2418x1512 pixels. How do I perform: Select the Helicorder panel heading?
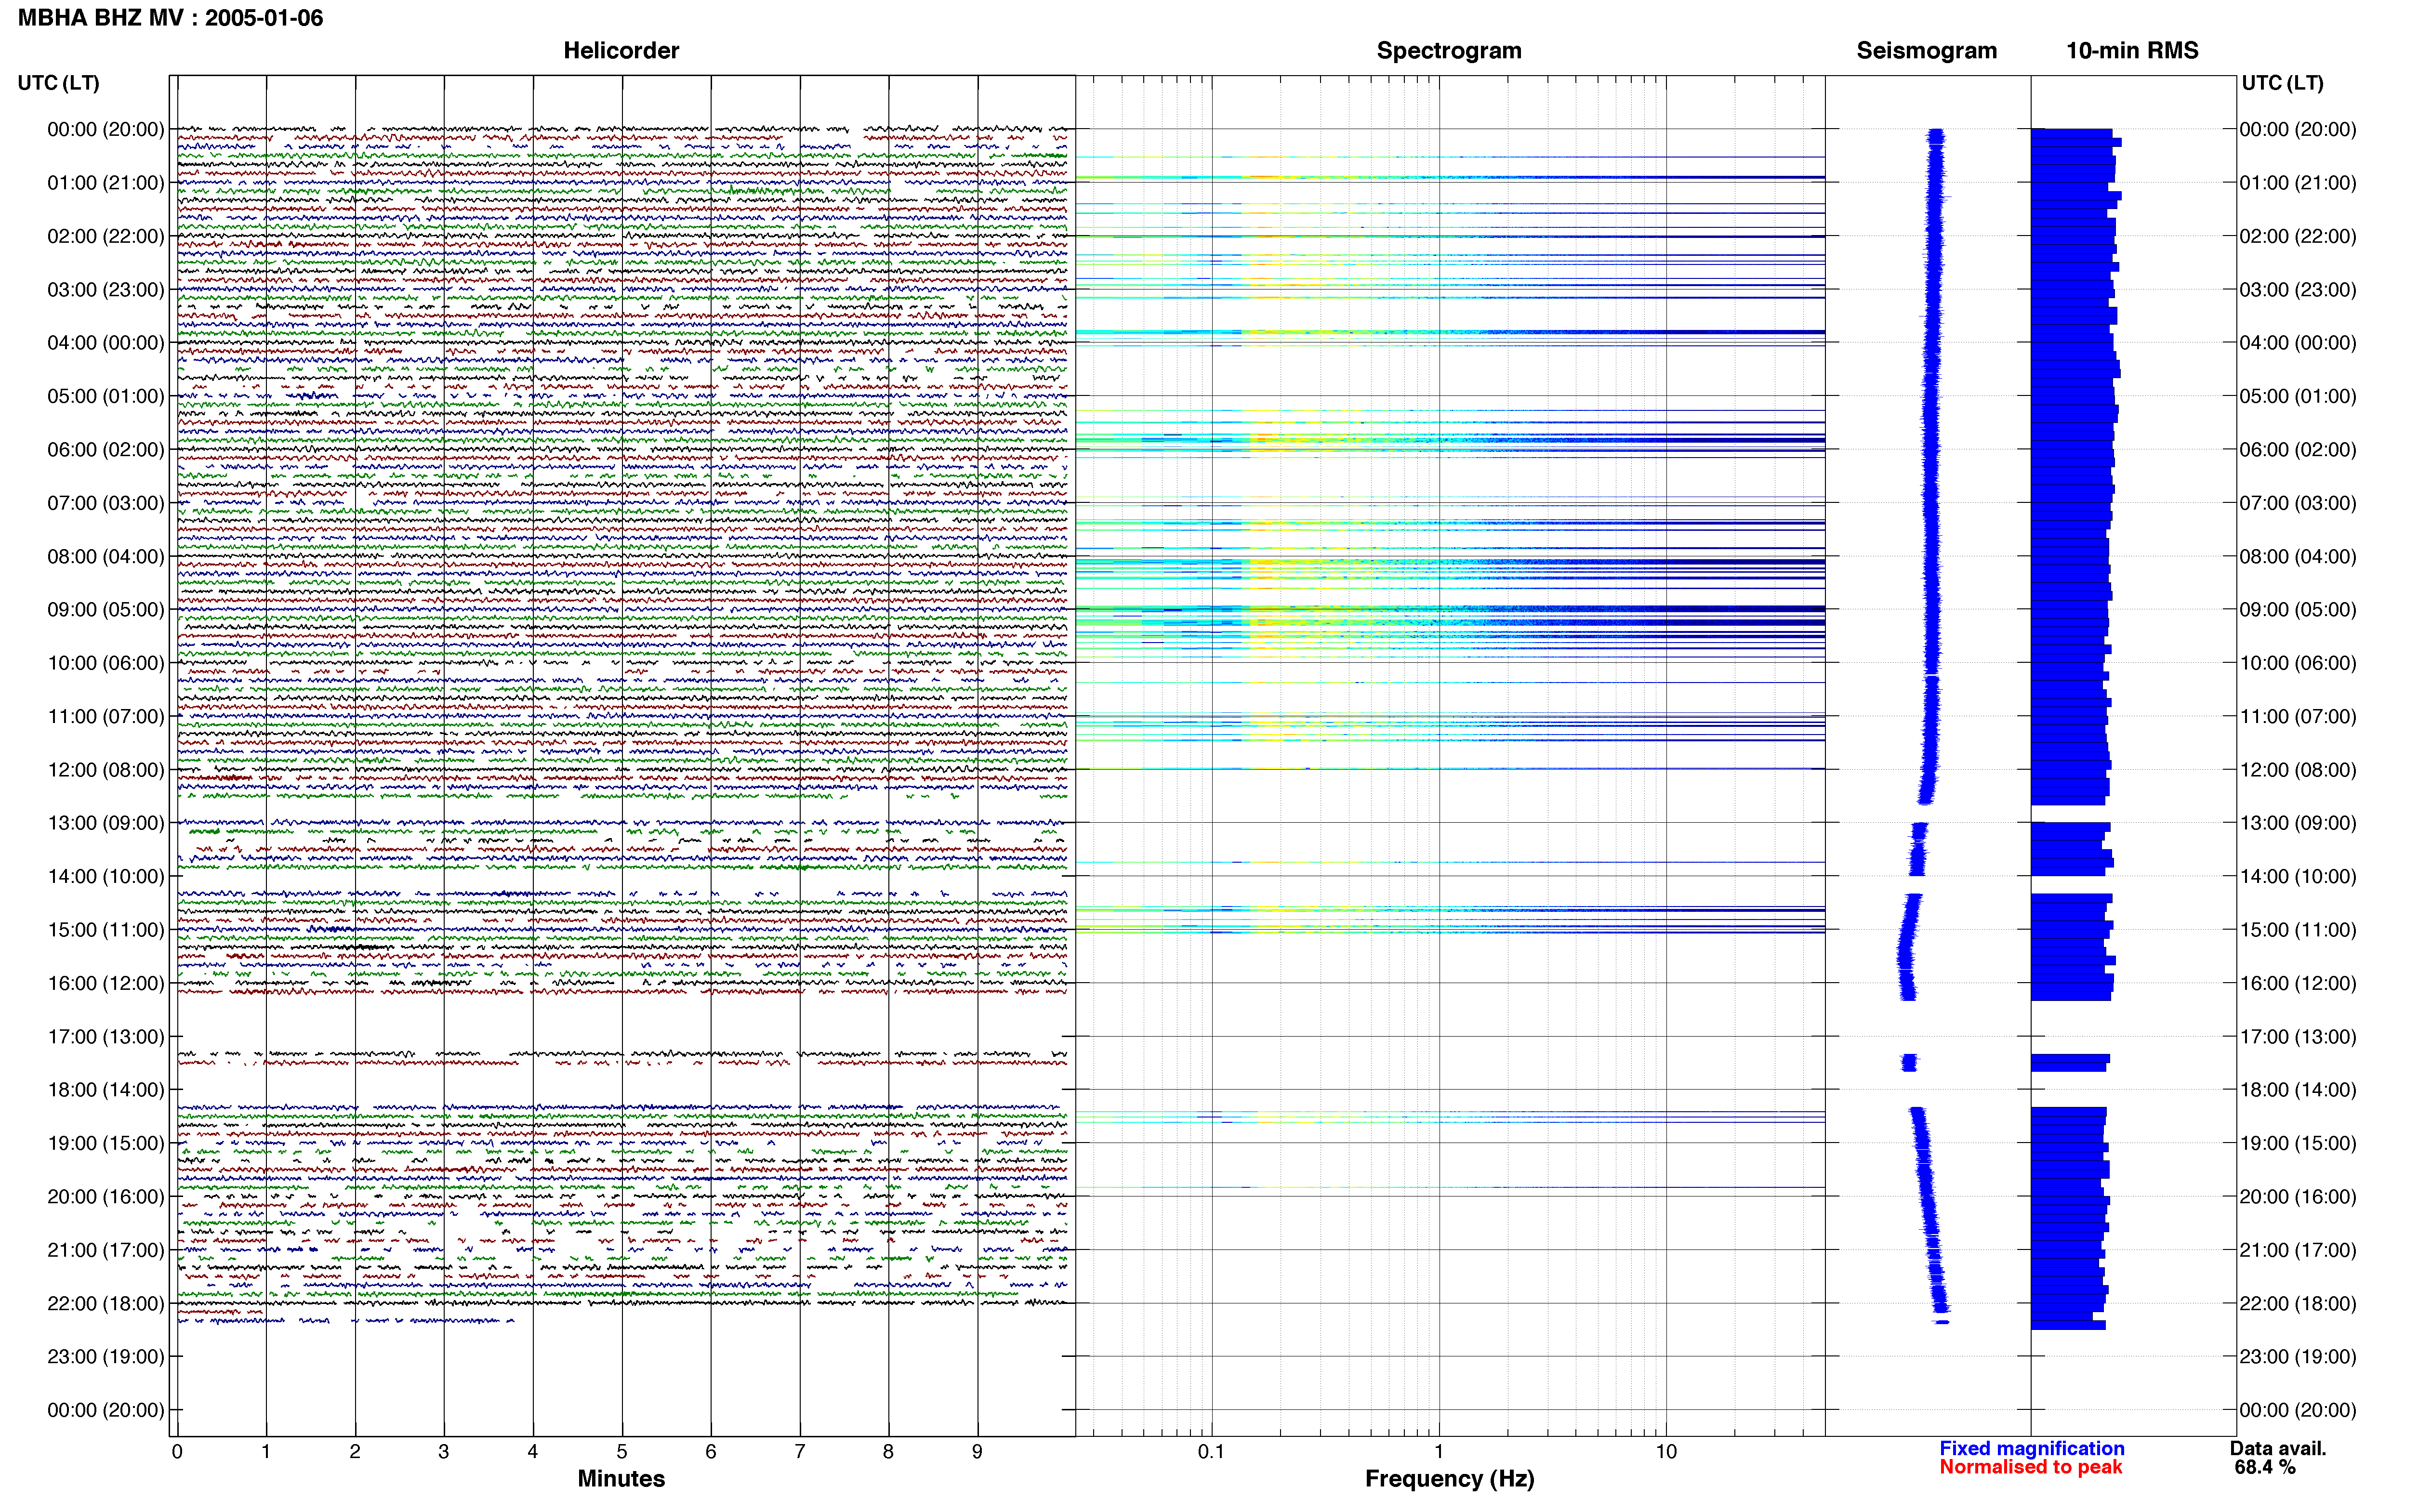(621, 50)
